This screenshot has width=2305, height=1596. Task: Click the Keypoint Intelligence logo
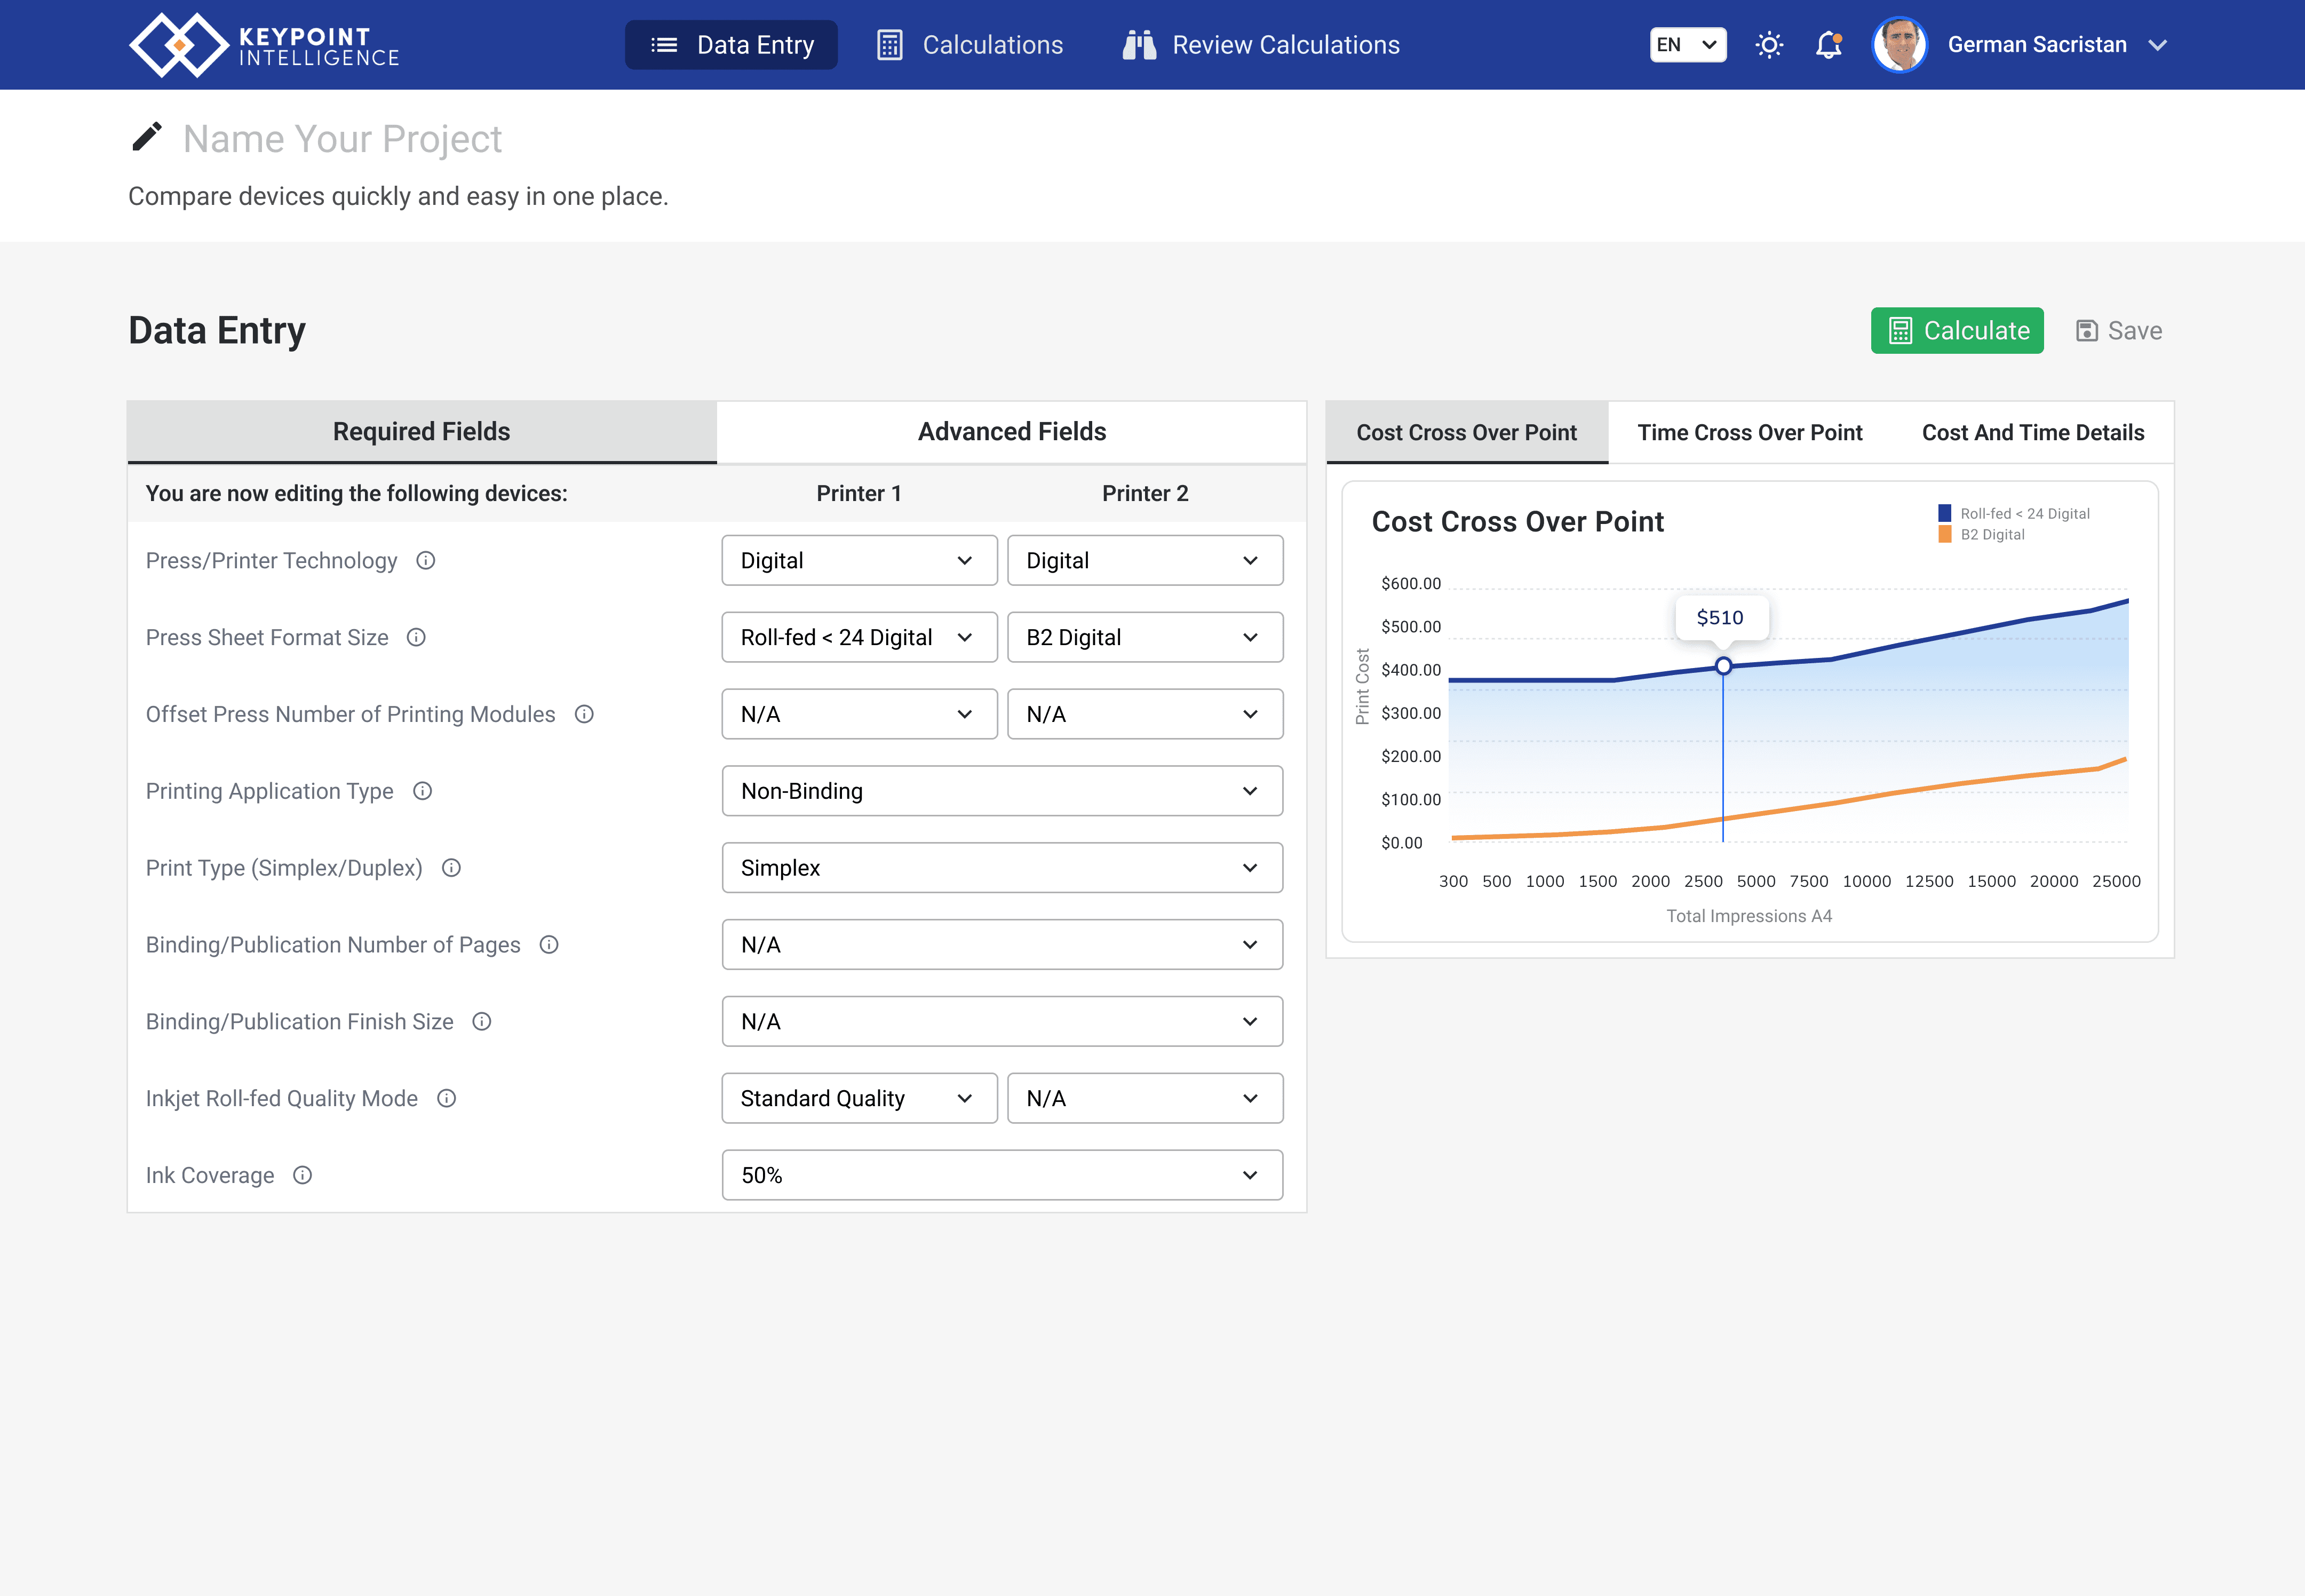(x=264, y=45)
